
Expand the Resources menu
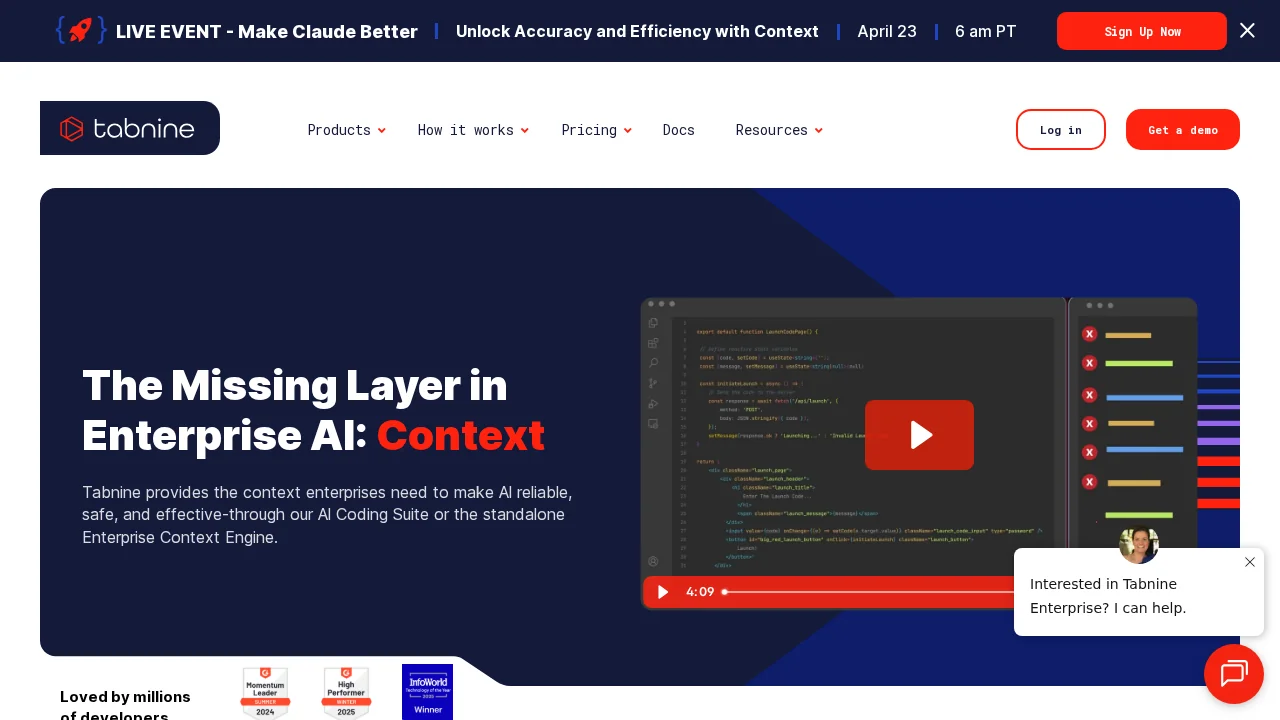[x=778, y=130]
